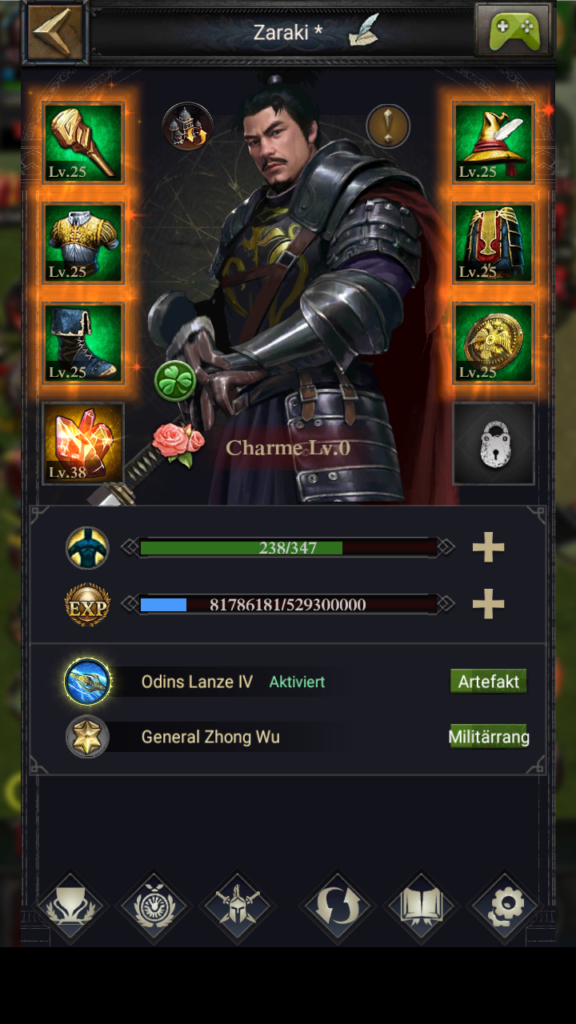
Task: Open the golden chest armor slot
Action: [83, 243]
